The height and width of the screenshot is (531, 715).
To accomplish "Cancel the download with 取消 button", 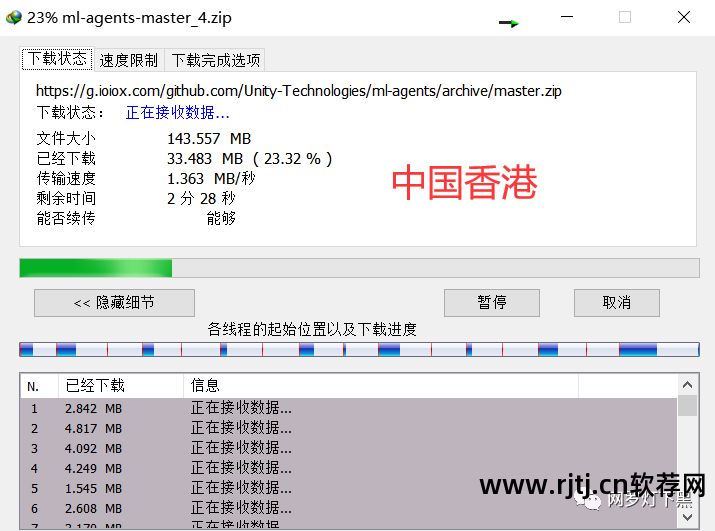I will pyautogui.click(x=617, y=302).
